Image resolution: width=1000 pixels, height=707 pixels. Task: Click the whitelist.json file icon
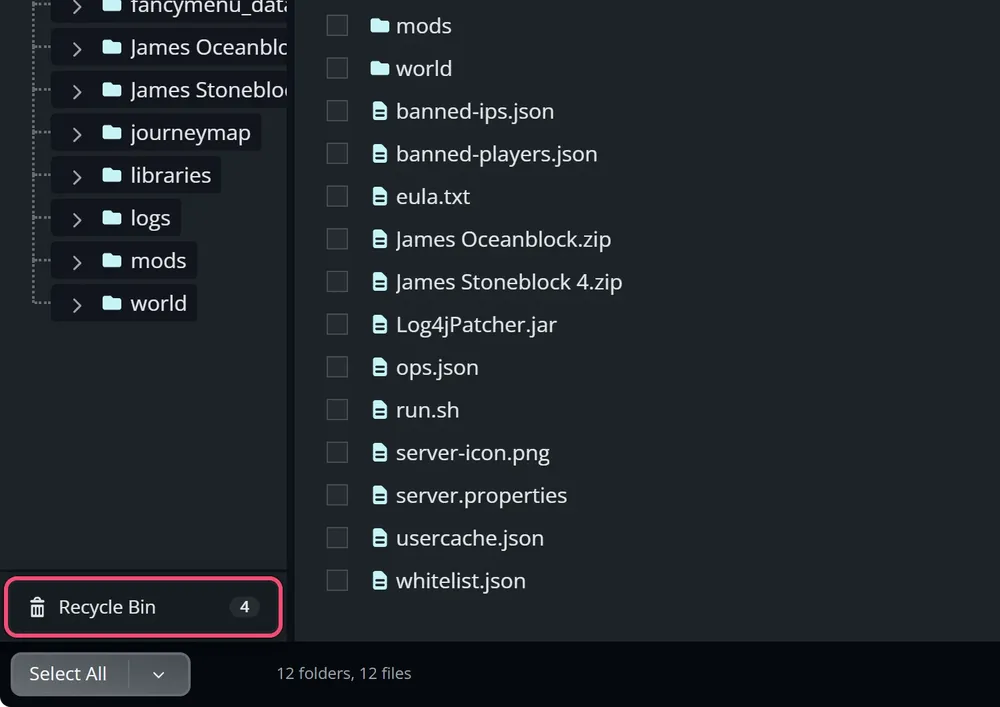pos(379,581)
